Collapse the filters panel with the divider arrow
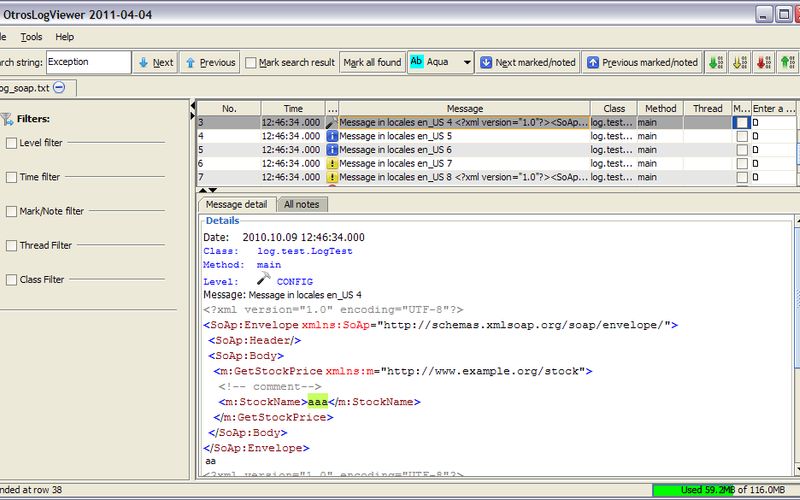This screenshot has height=500, width=800. click(x=192, y=105)
